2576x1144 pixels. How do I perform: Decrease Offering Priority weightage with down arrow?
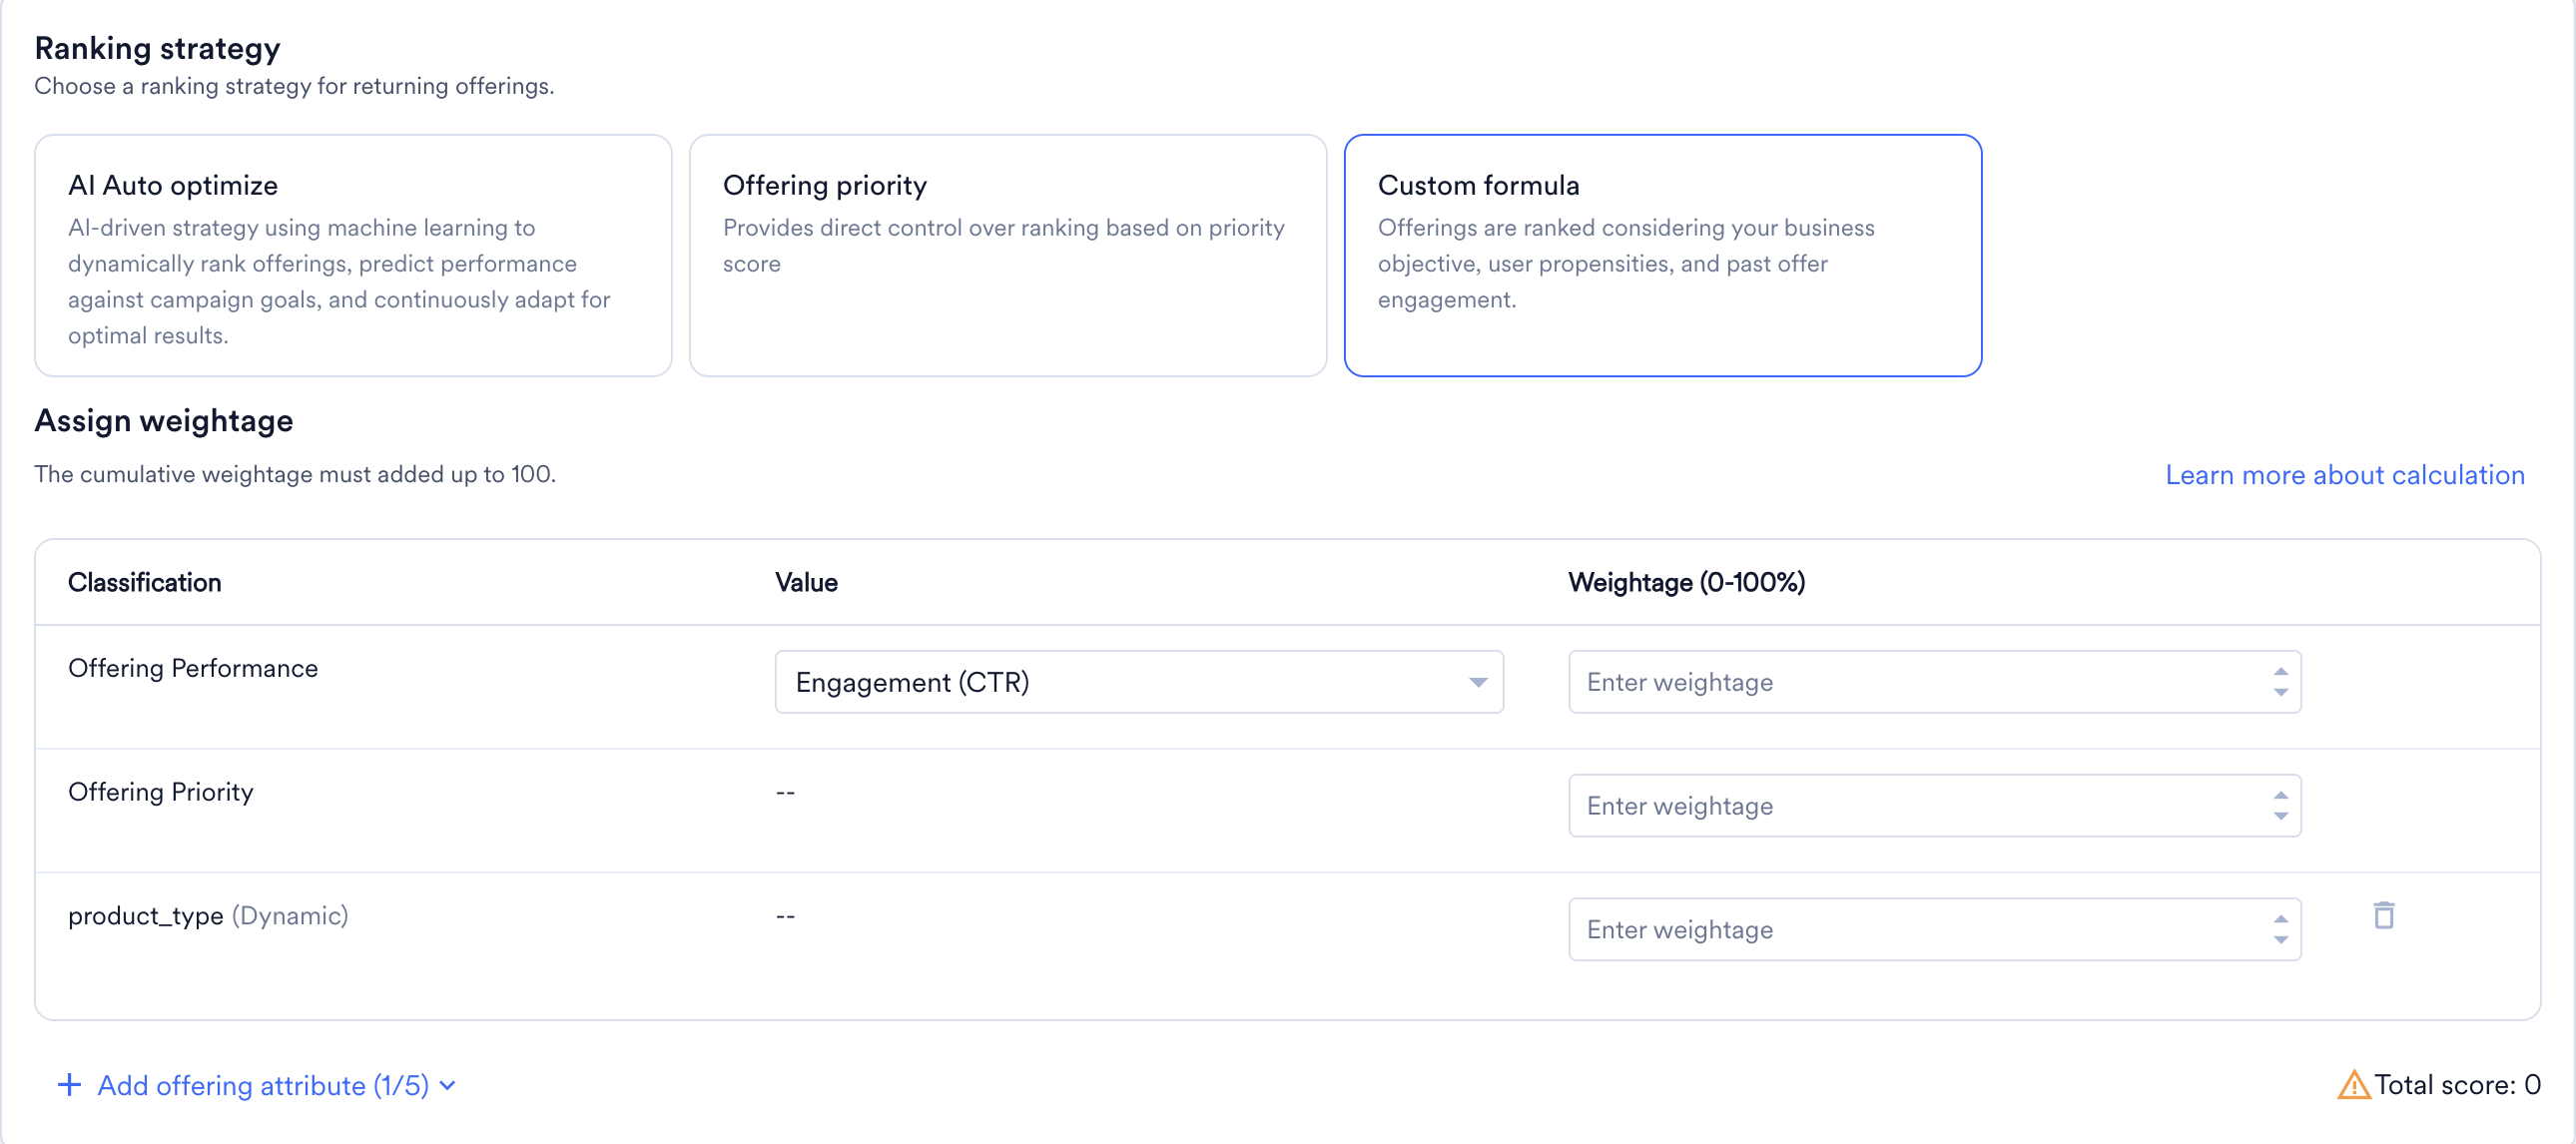click(2281, 816)
